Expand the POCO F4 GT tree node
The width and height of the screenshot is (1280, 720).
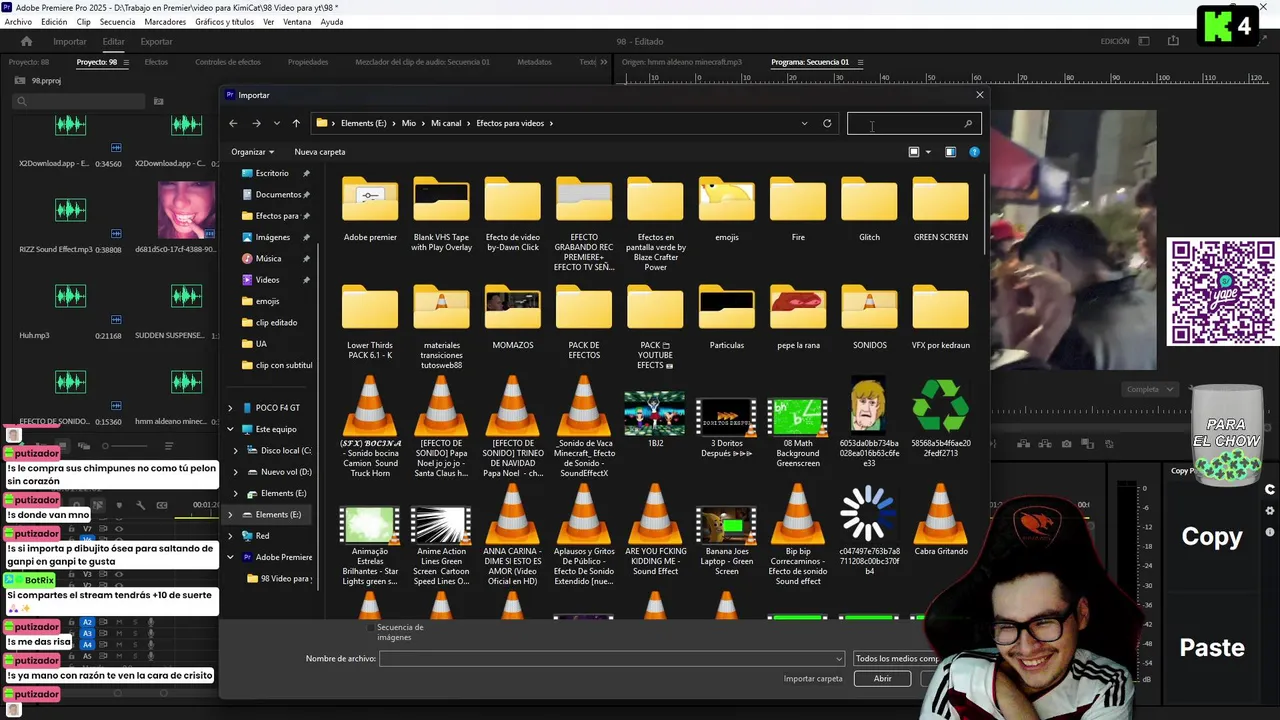click(230, 408)
